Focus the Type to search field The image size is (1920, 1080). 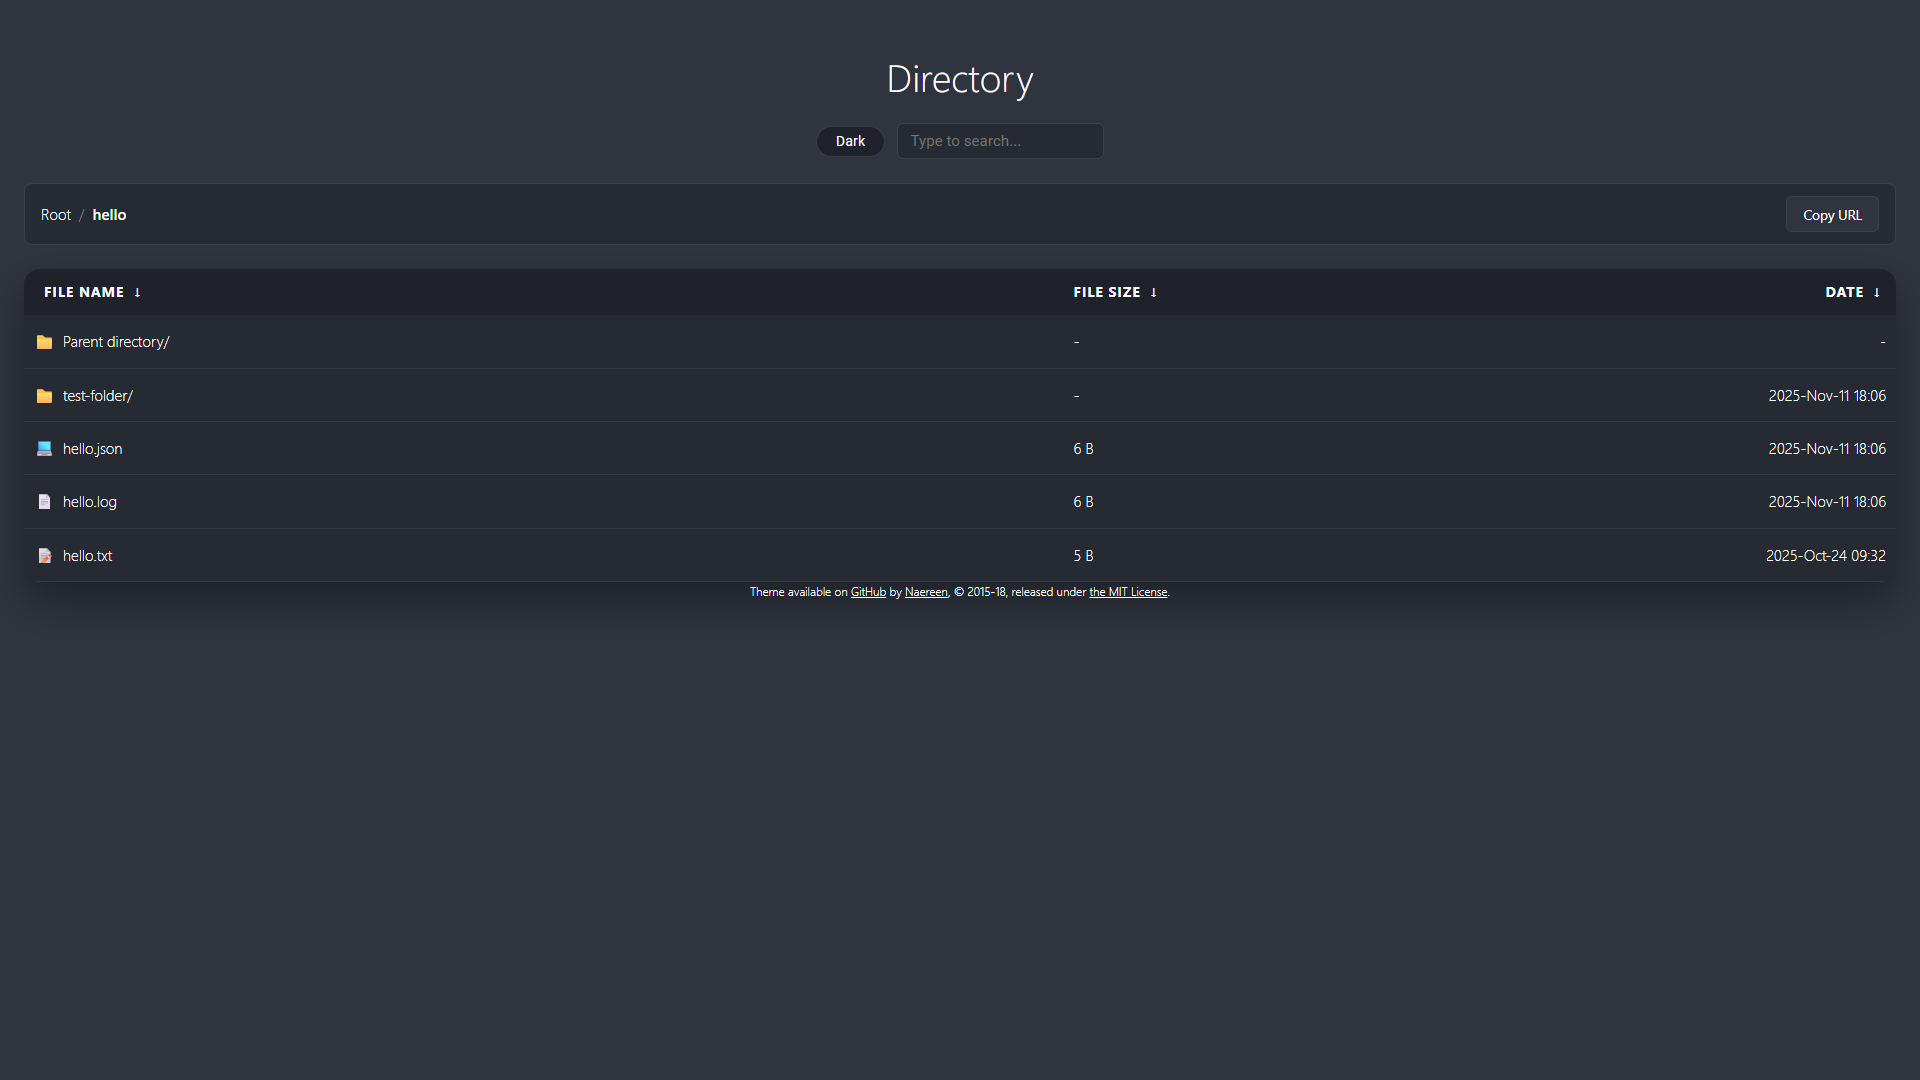coord(1000,141)
